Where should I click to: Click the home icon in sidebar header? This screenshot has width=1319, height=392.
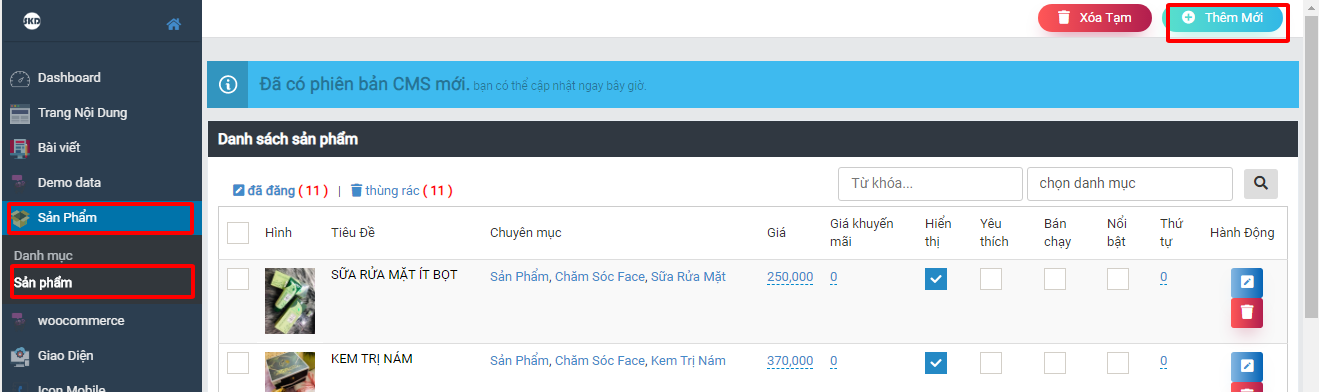(x=174, y=24)
